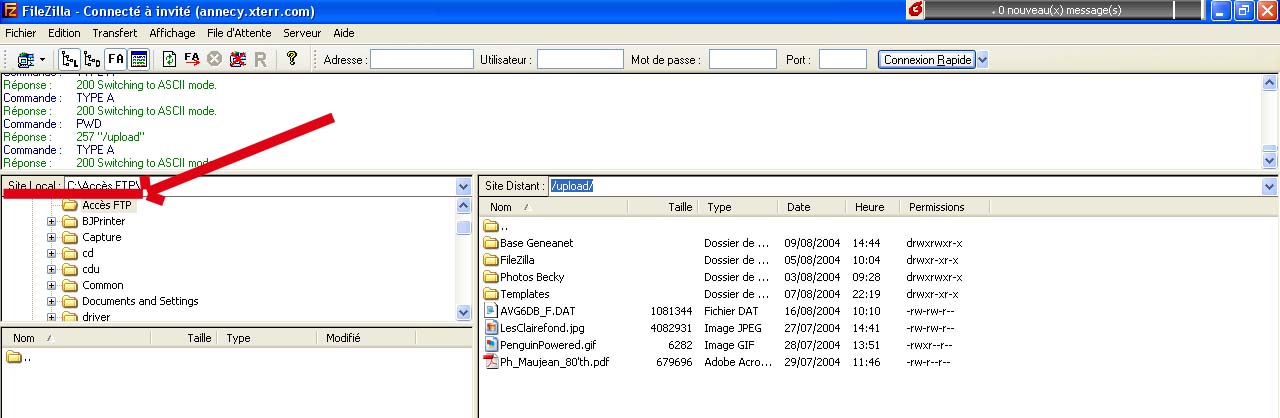
Task: Click the process queue arrow icon
Action: [192, 60]
